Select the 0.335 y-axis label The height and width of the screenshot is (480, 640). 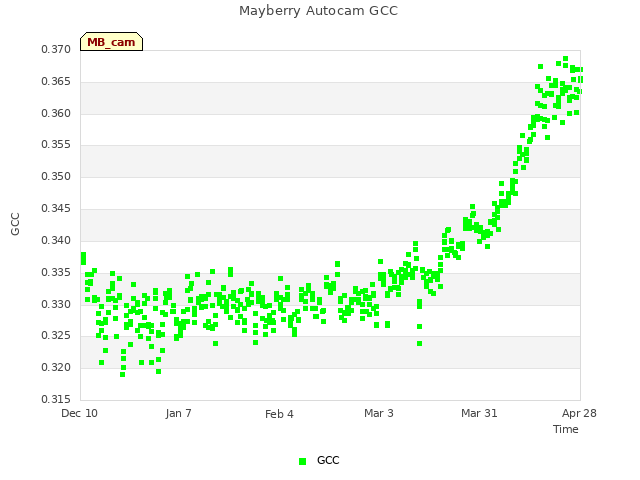click(56, 272)
